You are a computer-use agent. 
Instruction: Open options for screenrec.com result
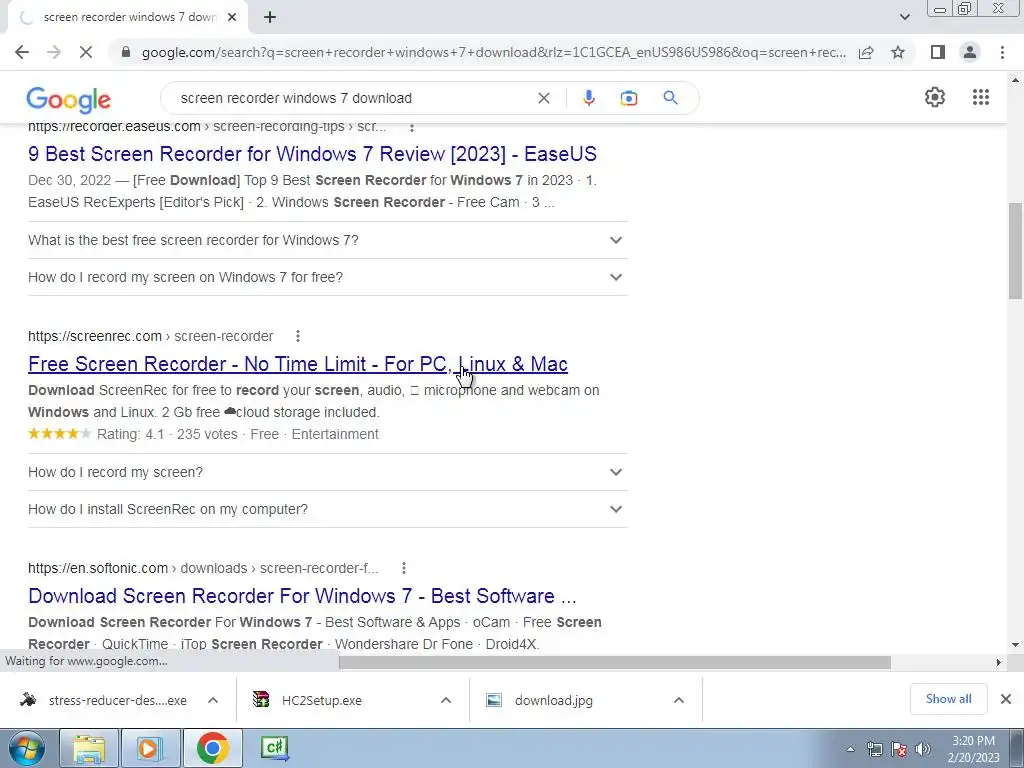click(x=298, y=336)
